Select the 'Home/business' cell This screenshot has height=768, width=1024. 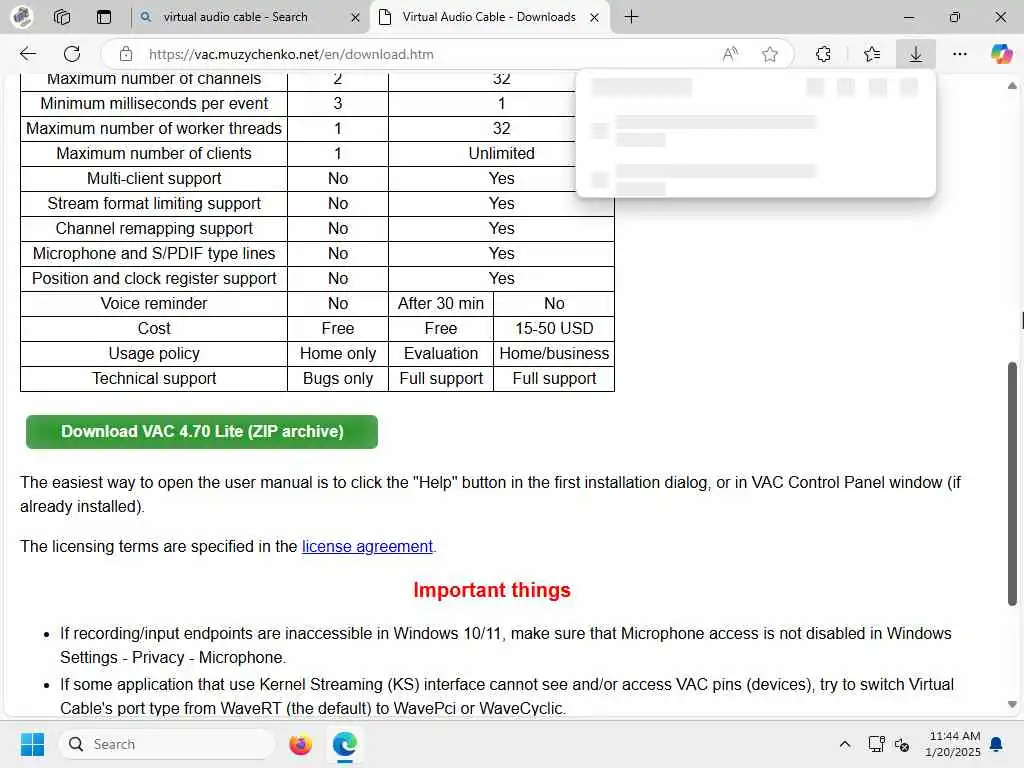[554, 353]
